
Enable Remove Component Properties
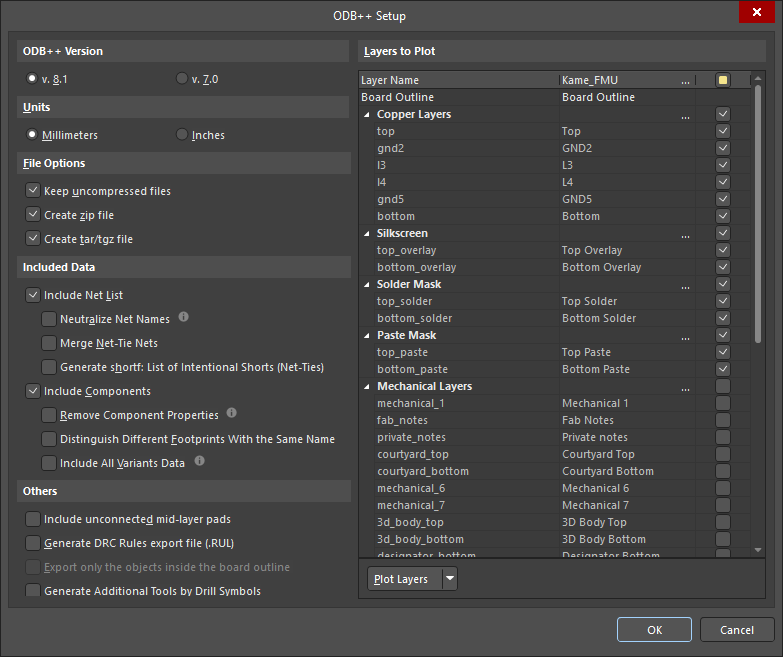coord(49,414)
